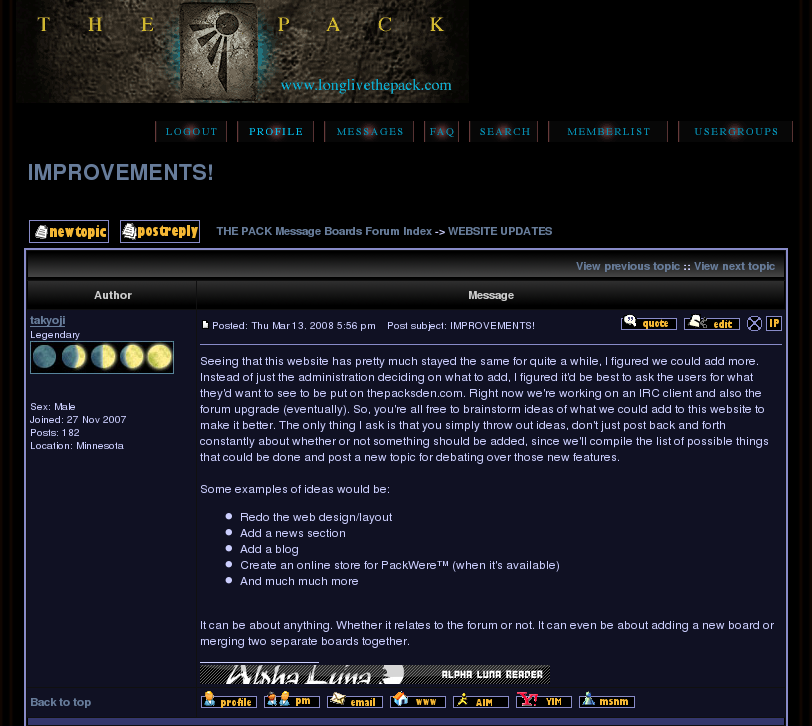Click the quote post icon button
Image resolution: width=812 pixels, height=726 pixels.
pyautogui.click(x=648, y=323)
